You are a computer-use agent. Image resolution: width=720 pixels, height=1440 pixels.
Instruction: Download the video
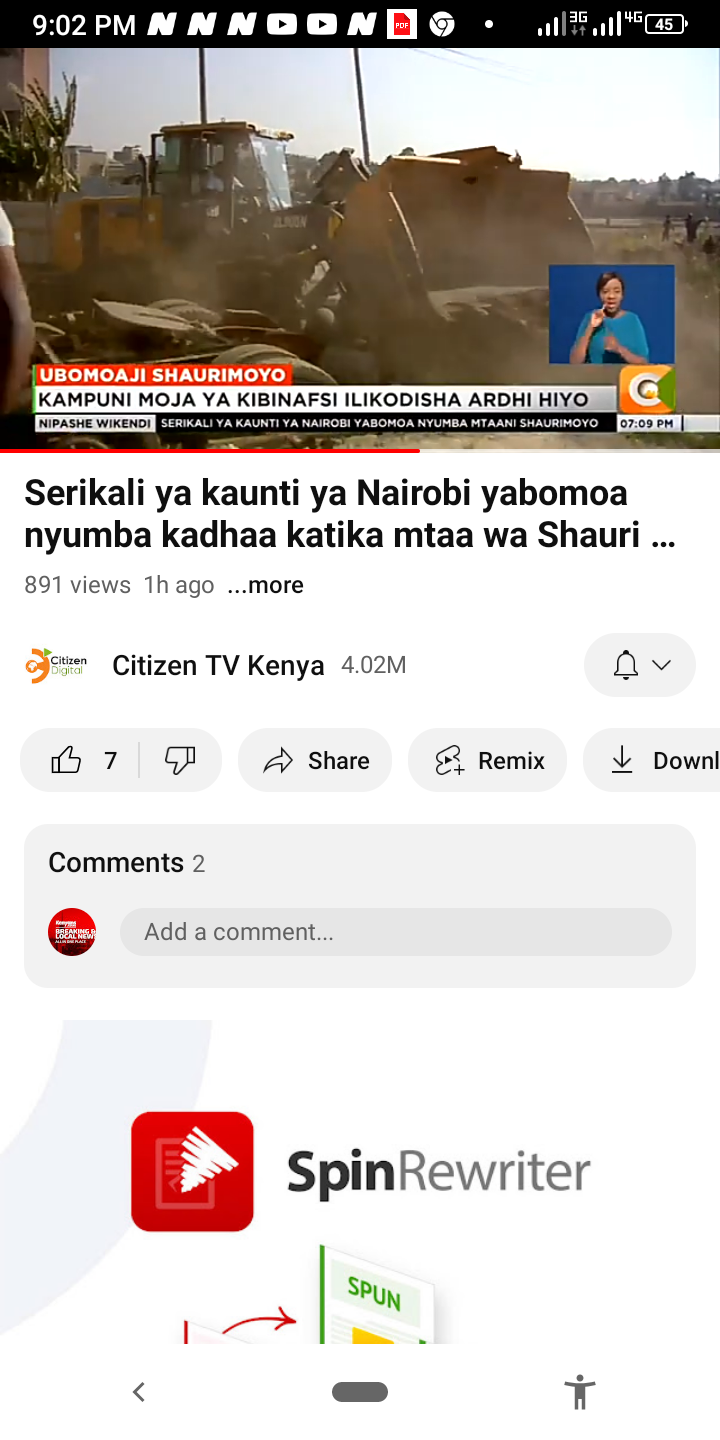tap(652, 761)
